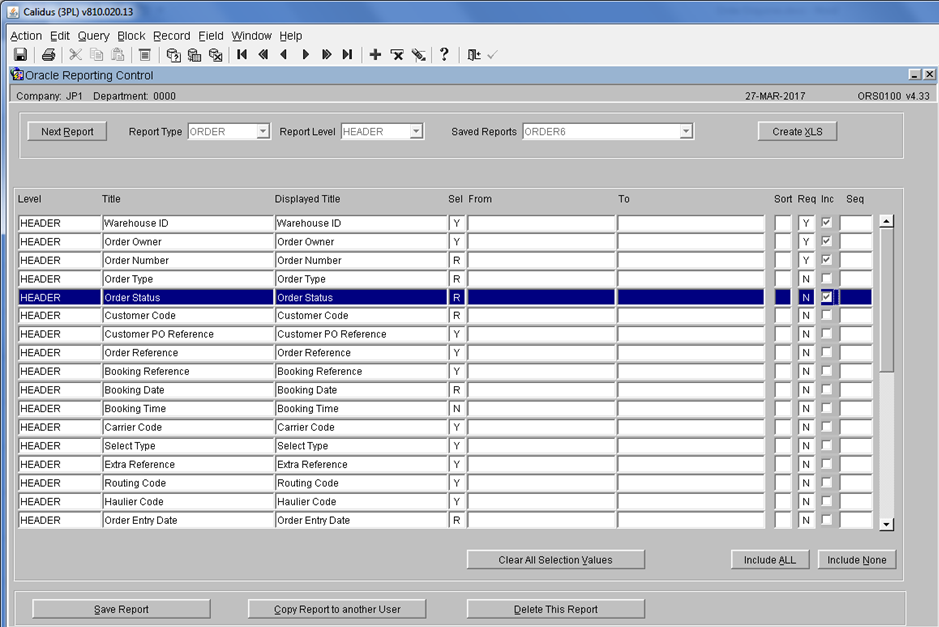
Task: Click the Paste clipboard icon
Action: click(x=118, y=55)
